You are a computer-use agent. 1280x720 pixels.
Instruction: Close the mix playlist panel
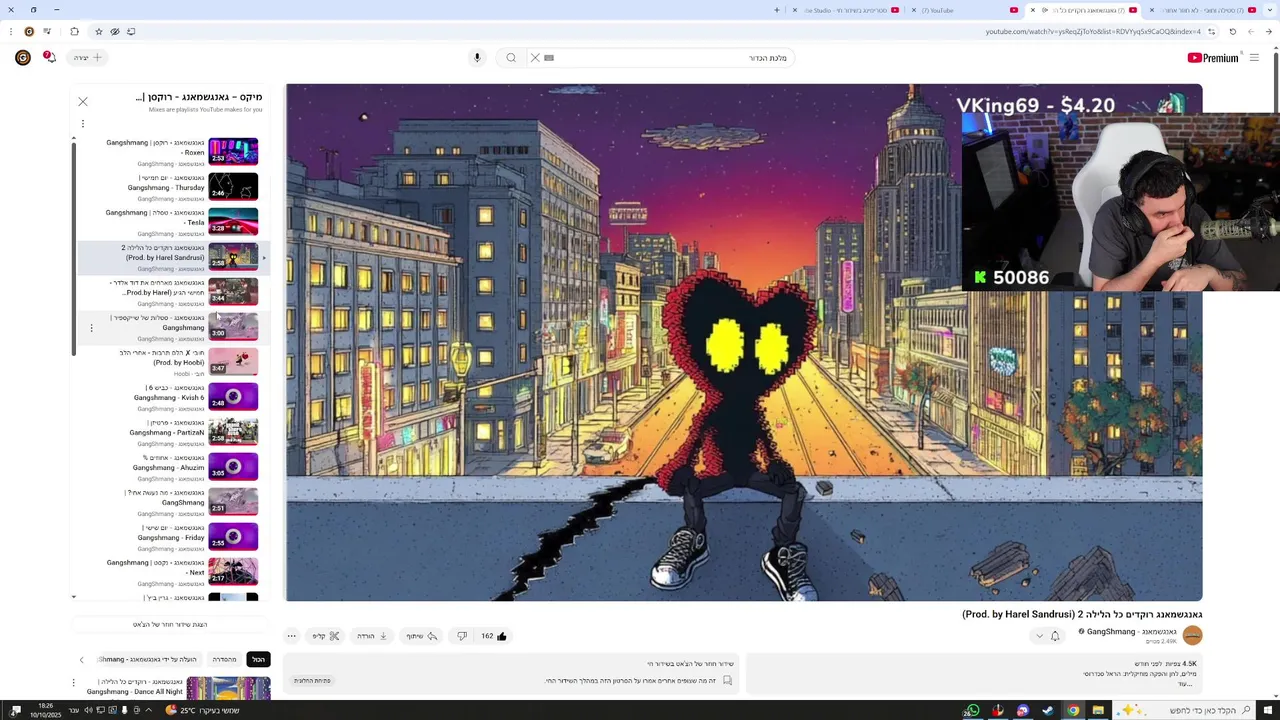pos(83,102)
